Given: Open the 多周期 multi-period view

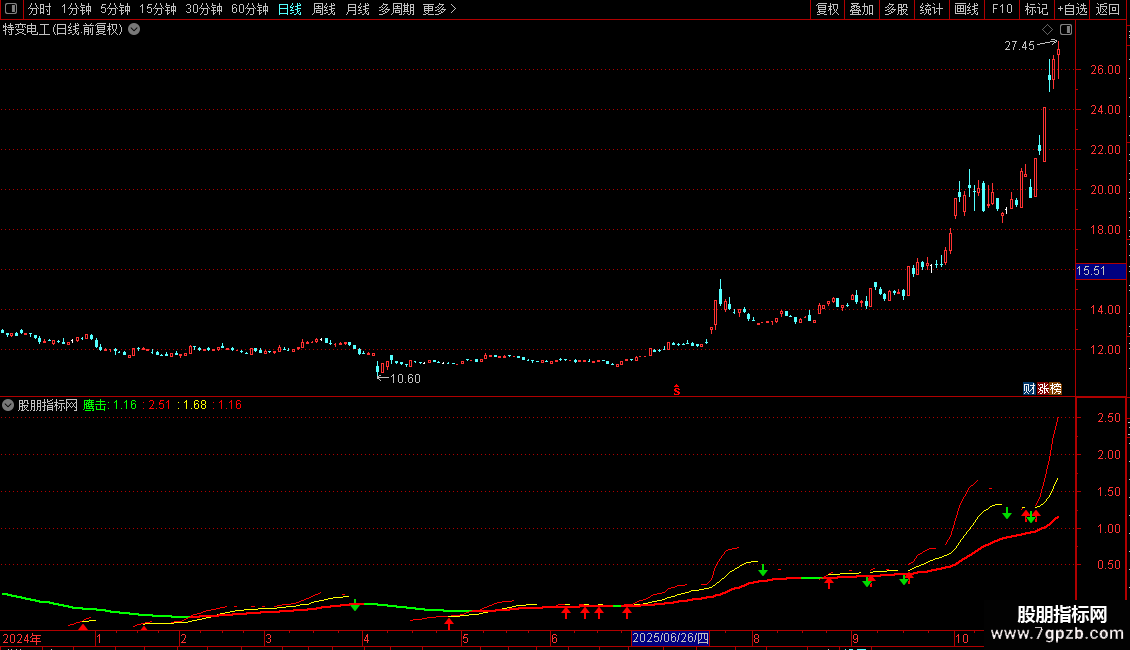Looking at the screenshot, I should 396,9.
